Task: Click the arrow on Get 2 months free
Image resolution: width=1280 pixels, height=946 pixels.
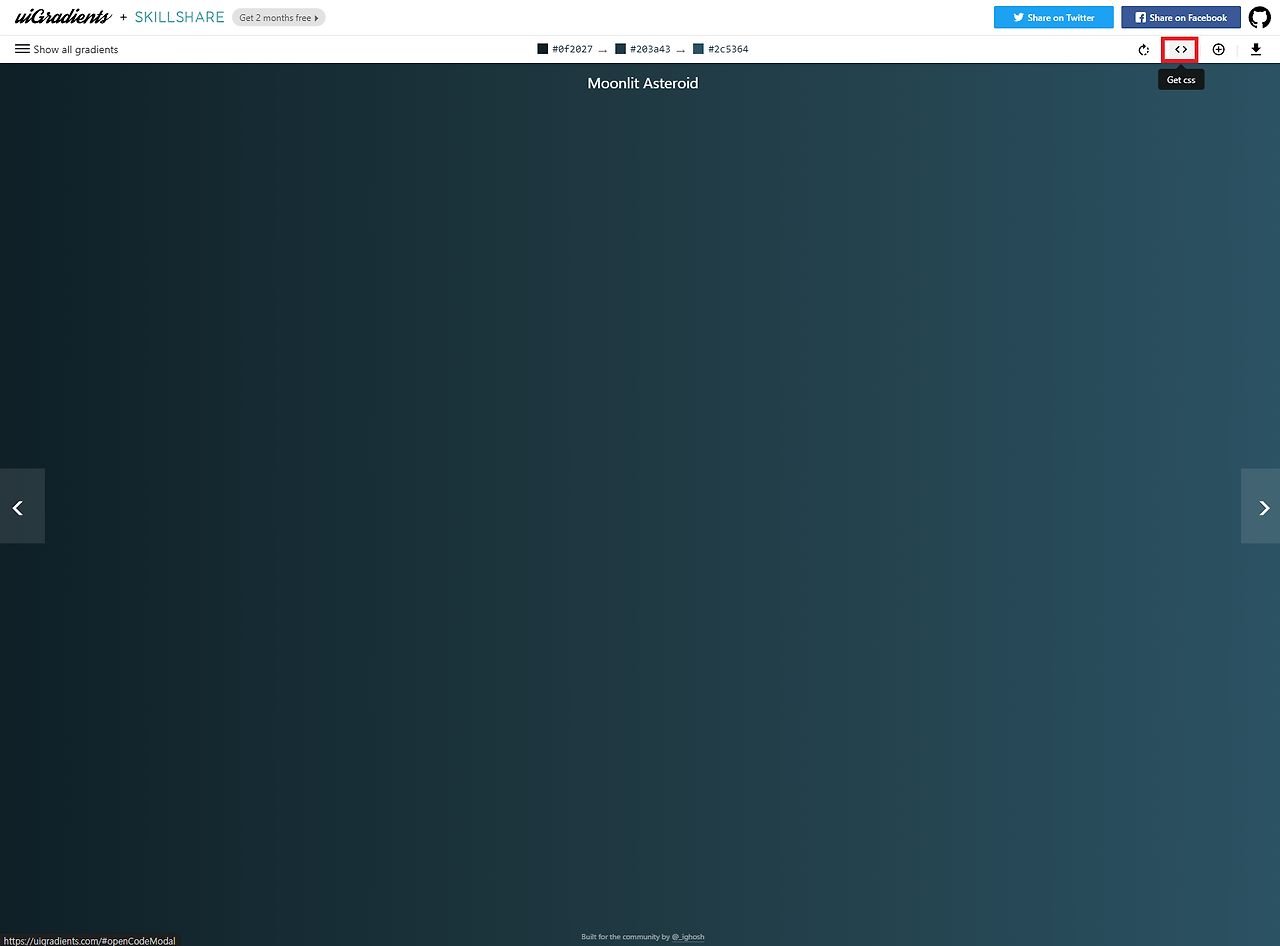Action: (315, 17)
